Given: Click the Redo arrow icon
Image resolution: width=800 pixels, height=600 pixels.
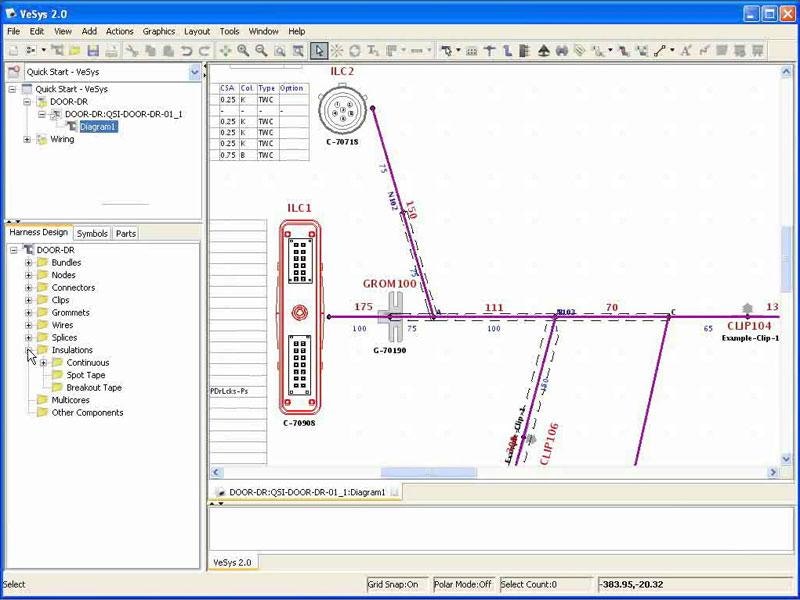Looking at the screenshot, I should click(204, 50).
